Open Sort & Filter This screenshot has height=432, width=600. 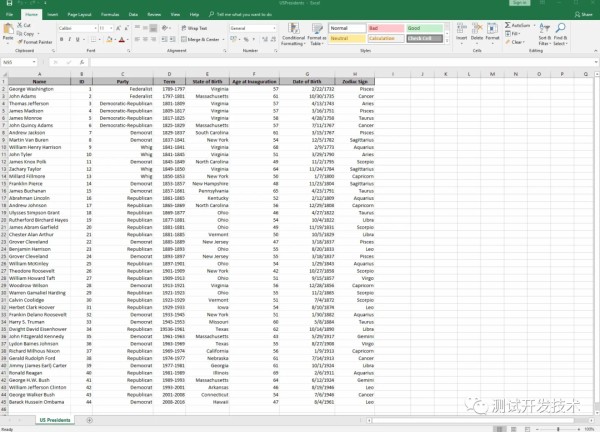[544, 34]
